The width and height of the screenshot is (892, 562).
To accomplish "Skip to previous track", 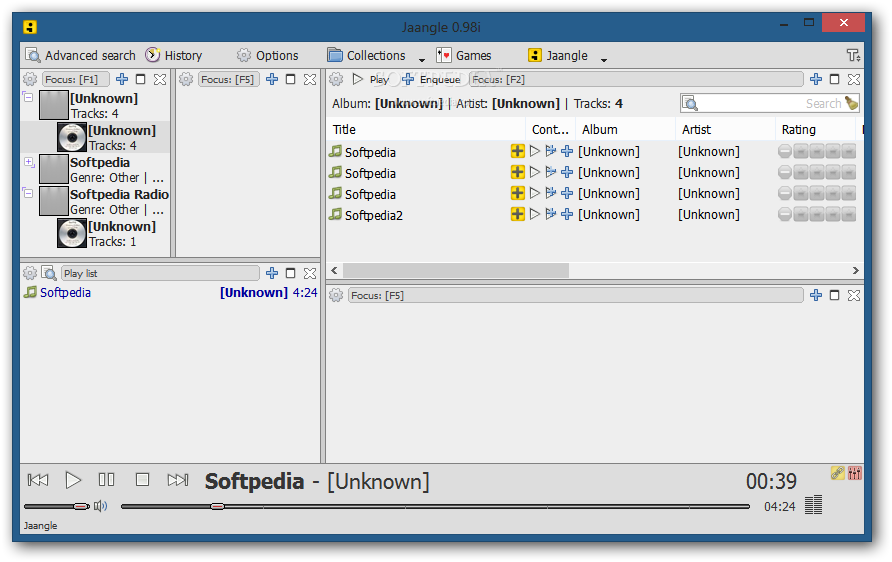I will tap(38, 480).
